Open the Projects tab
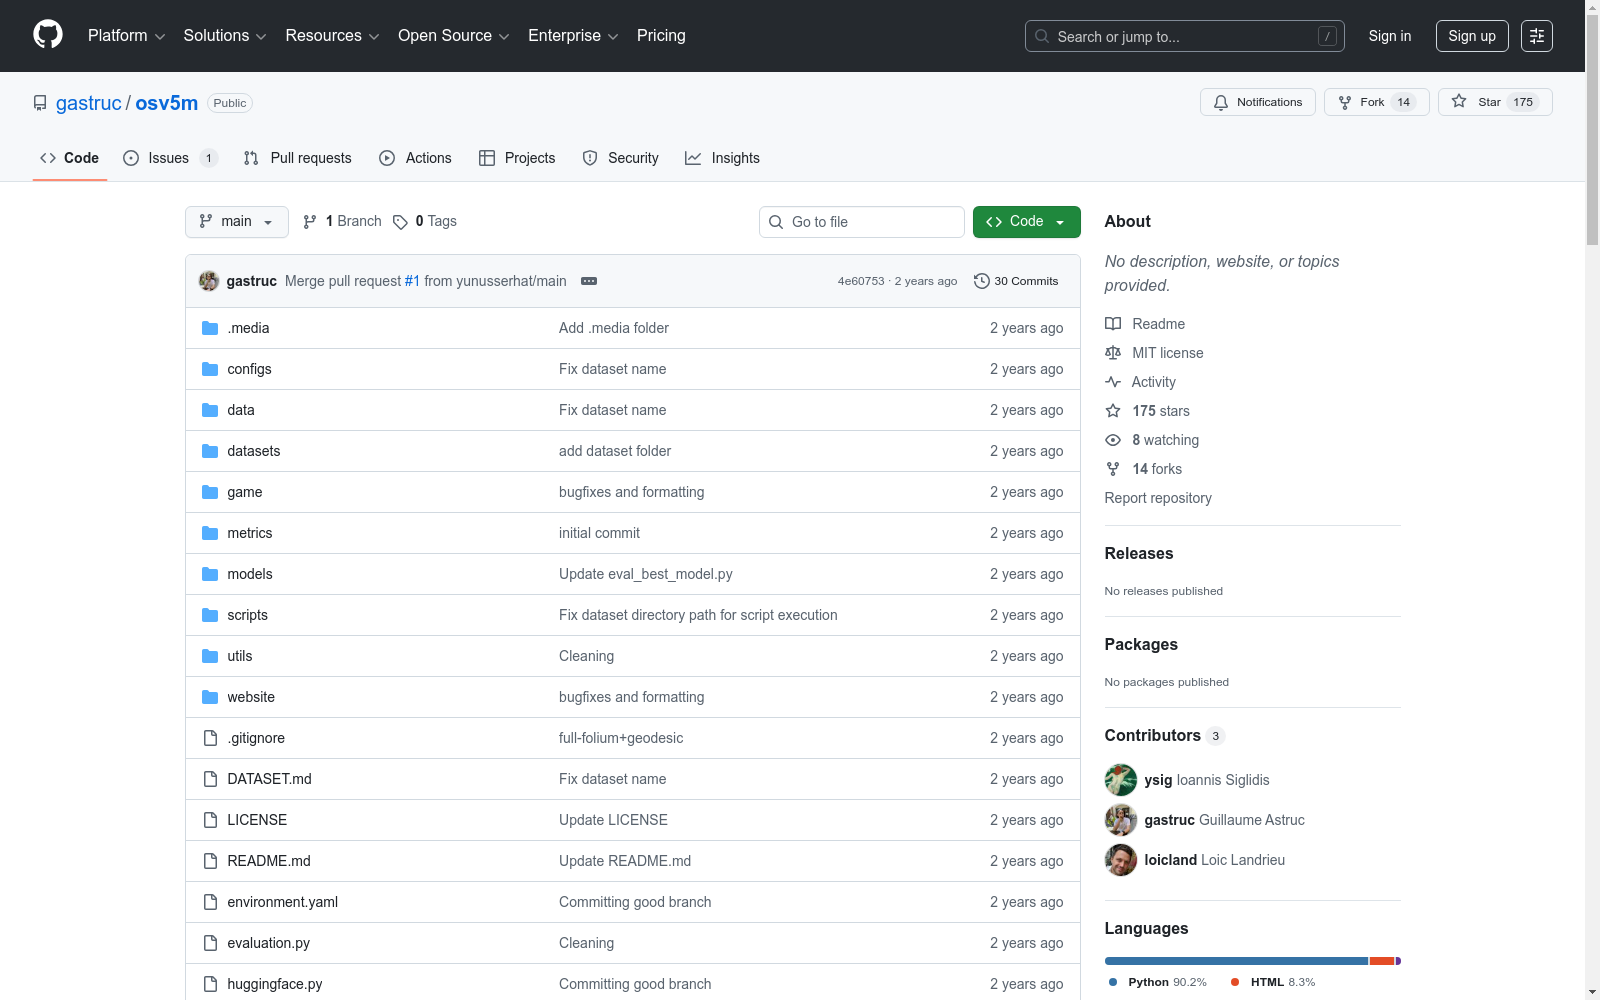Screen dimensions: 1600x1000 (x=517, y=158)
